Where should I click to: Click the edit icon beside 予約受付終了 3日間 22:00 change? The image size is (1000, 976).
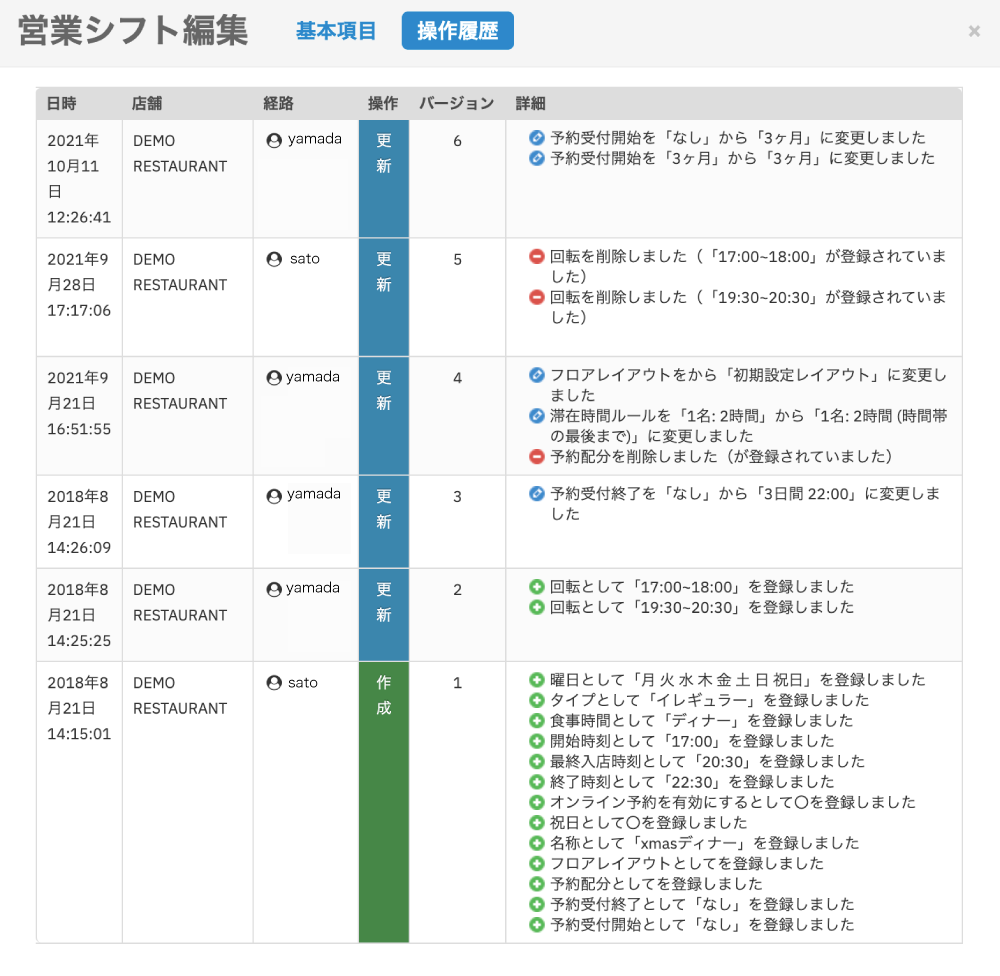pos(537,493)
